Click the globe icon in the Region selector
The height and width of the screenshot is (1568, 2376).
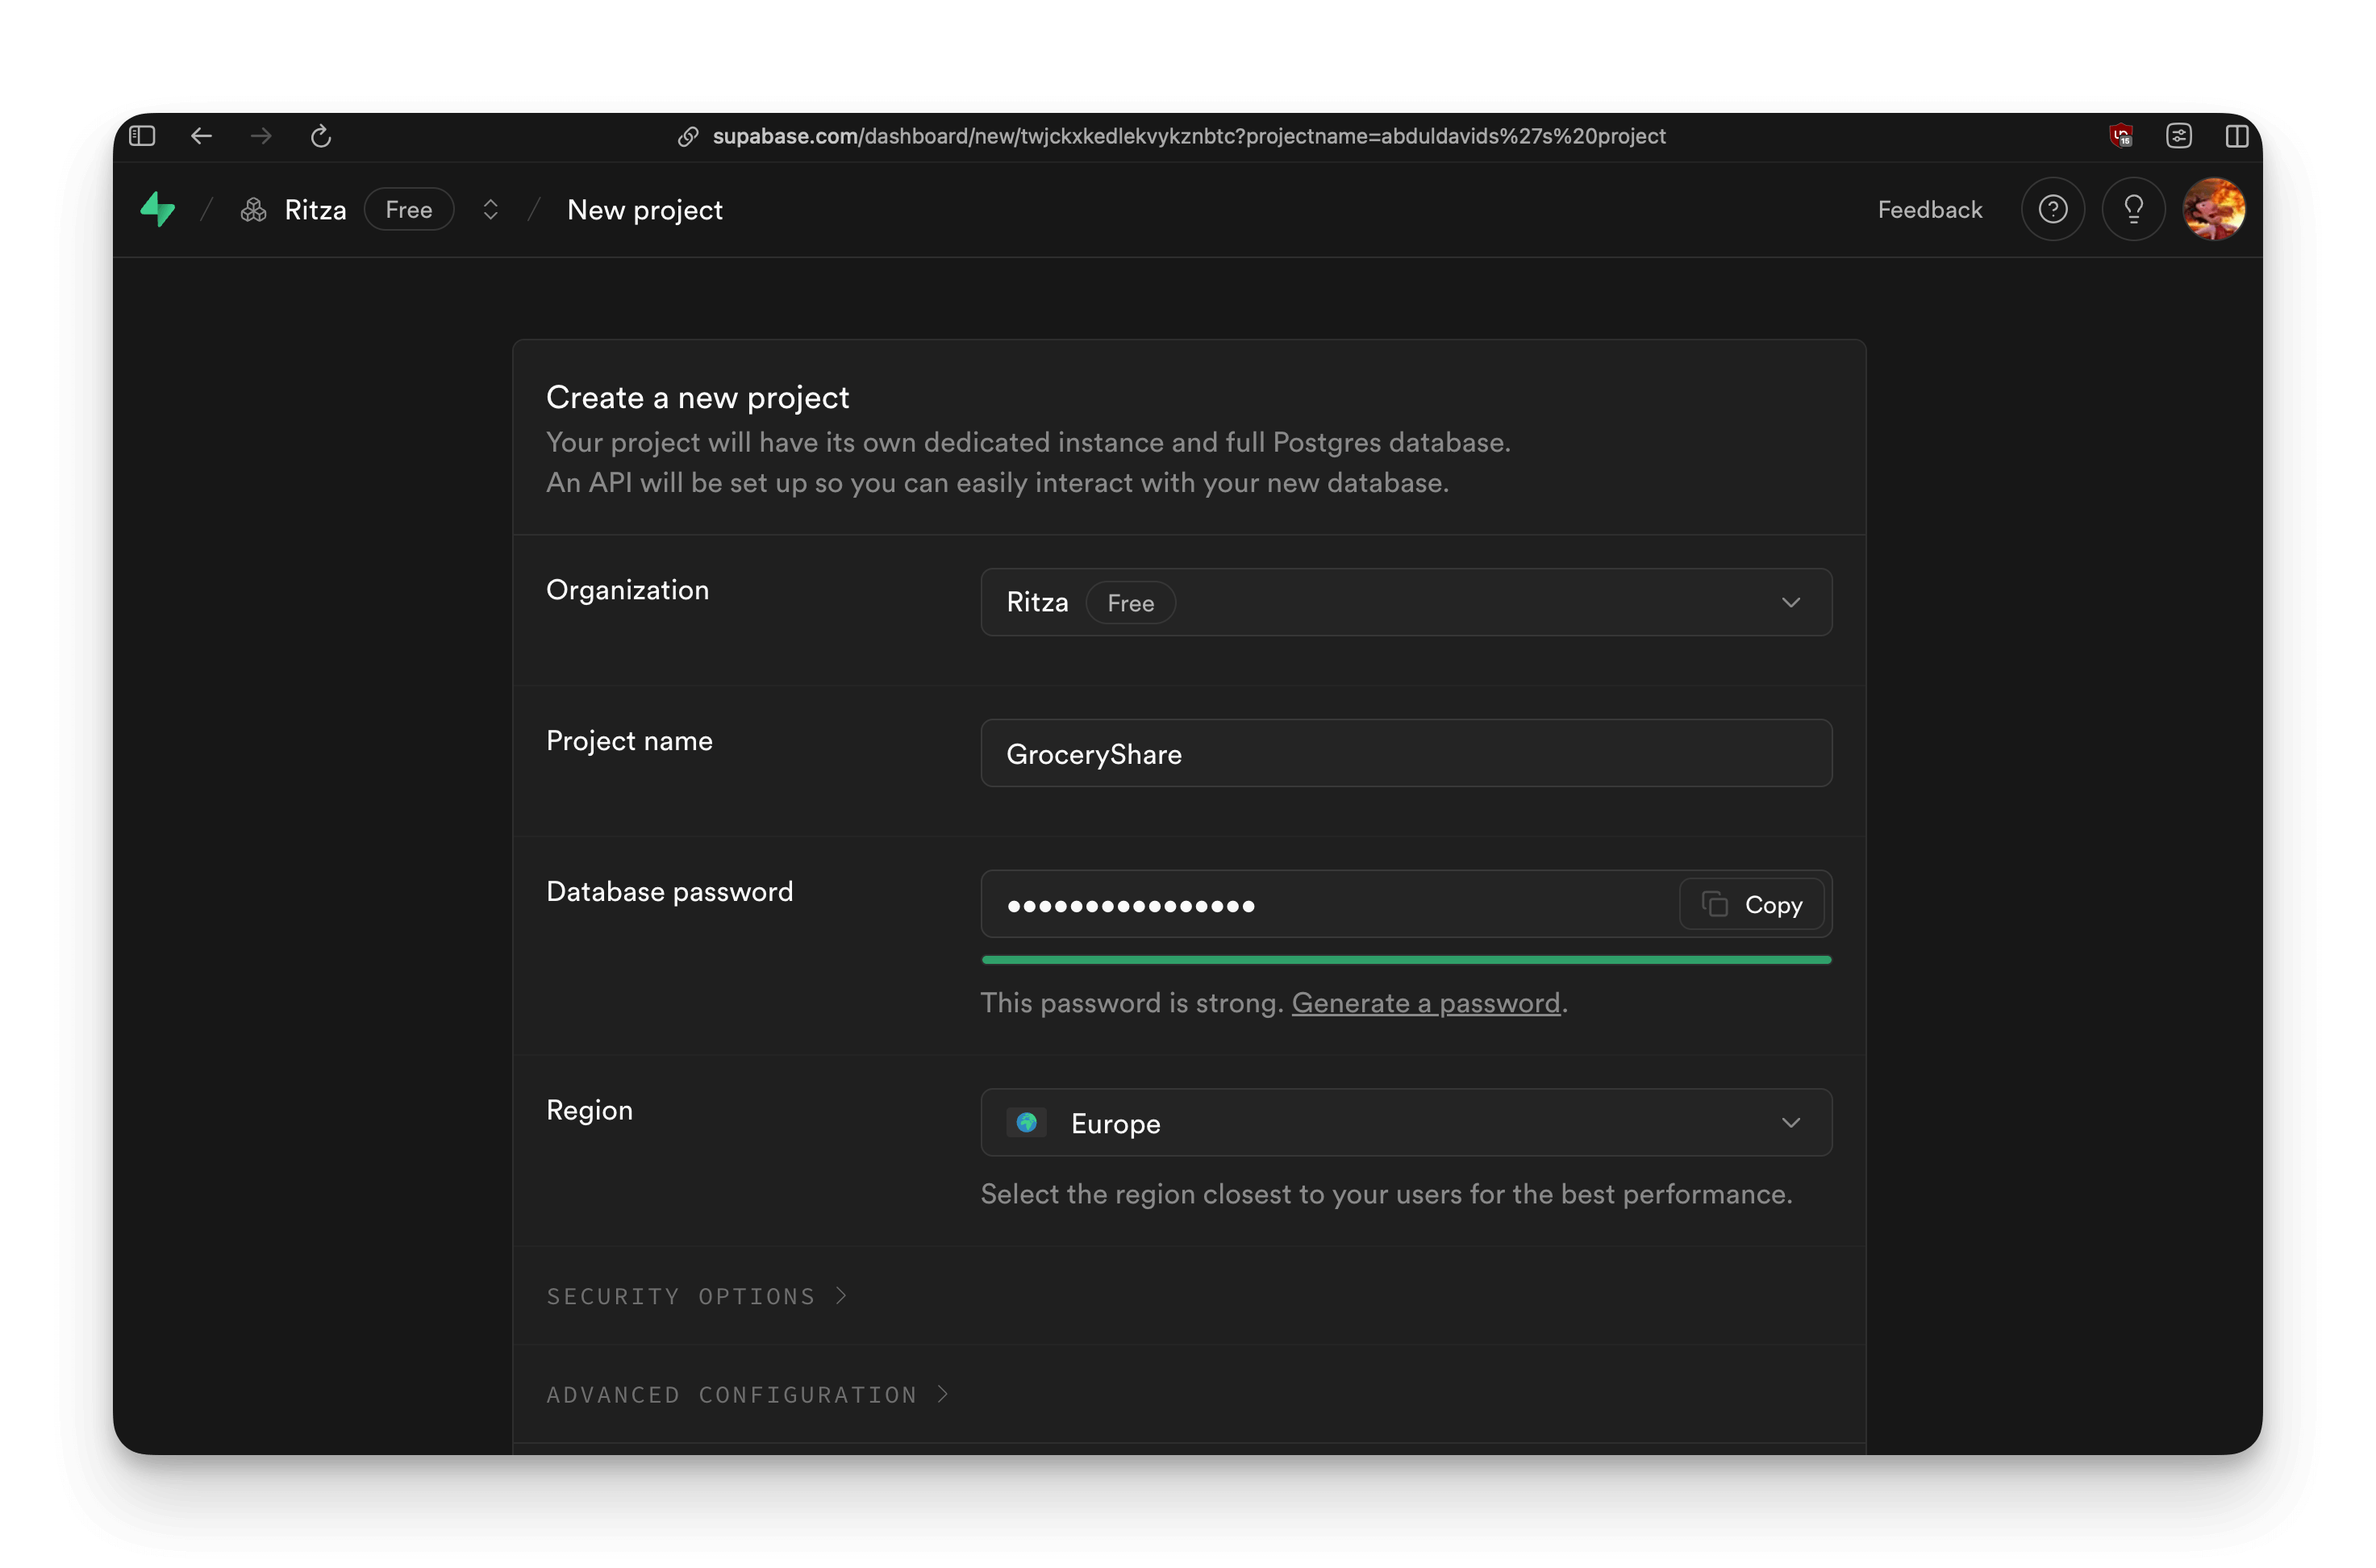pos(1026,1122)
